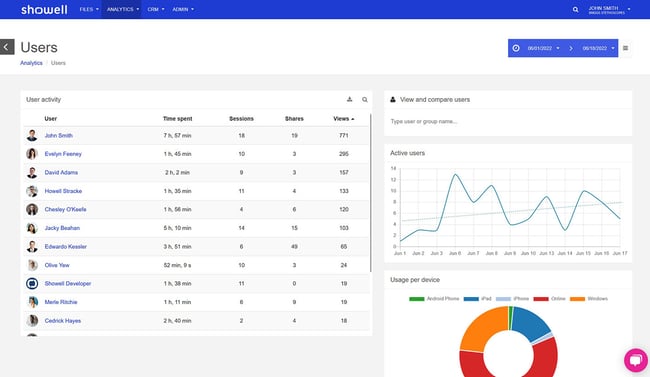Click the User activity table scrollbar
Viewport: 650px width, 377px height.
point(370,193)
